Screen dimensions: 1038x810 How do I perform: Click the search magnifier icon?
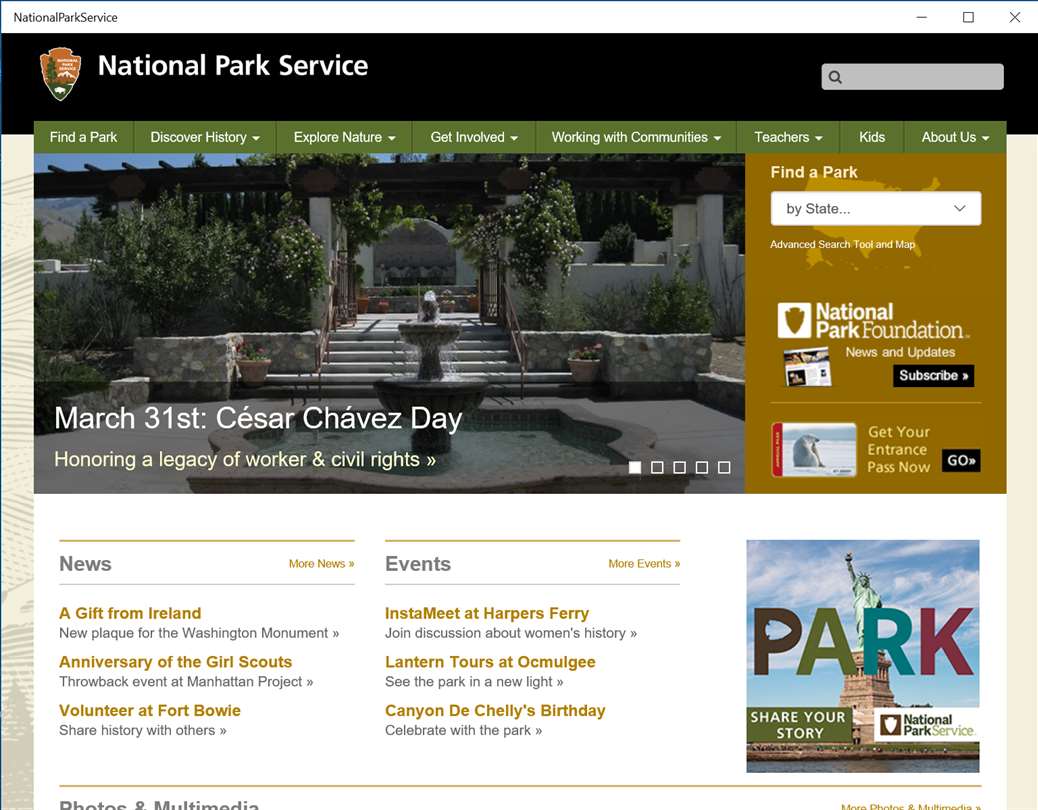[x=835, y=77]
